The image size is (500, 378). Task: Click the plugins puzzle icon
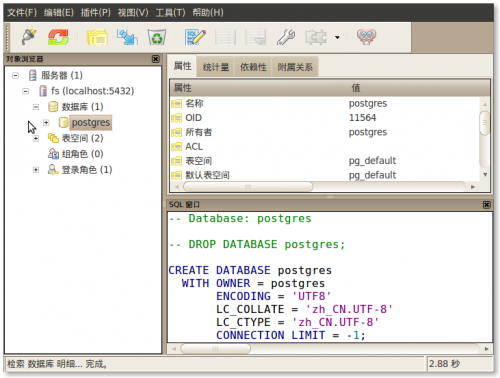click(x=316, y=37)
